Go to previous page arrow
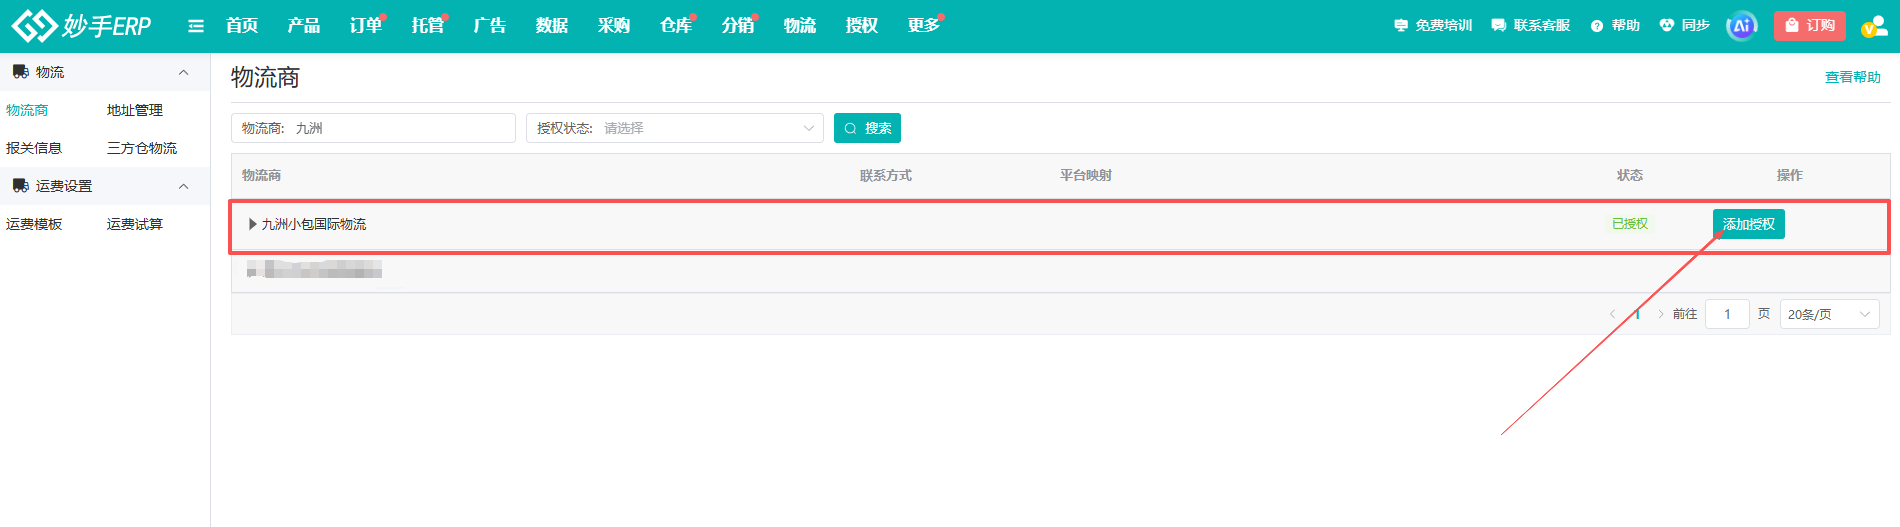Viewport: 1900px width, 527px height. (1612, 314)
